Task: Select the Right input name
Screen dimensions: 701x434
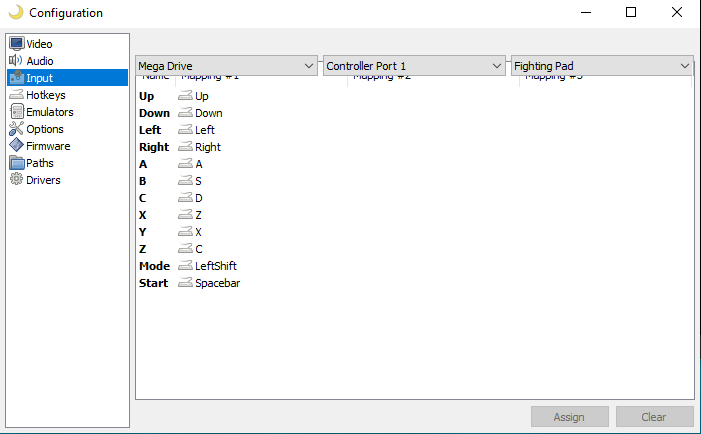Action: click(154, 147)
